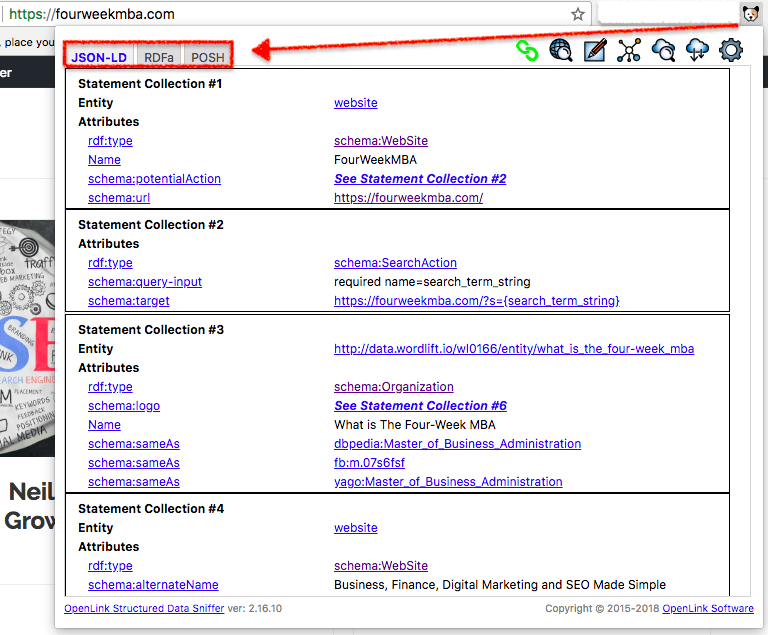Viewport: 768px width, 635px height.
Task: Open fb:m.07s6fsf link
Action: (x=369, y=463)
